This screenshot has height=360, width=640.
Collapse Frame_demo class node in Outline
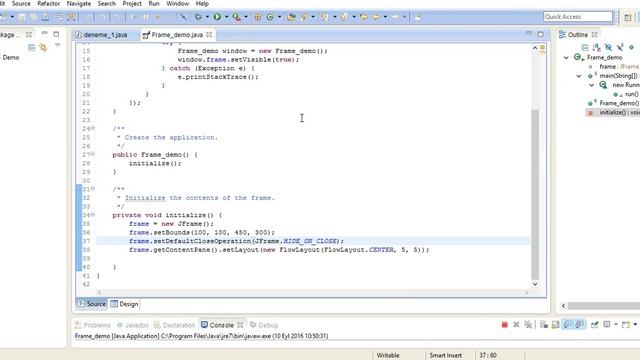[566, 58]
